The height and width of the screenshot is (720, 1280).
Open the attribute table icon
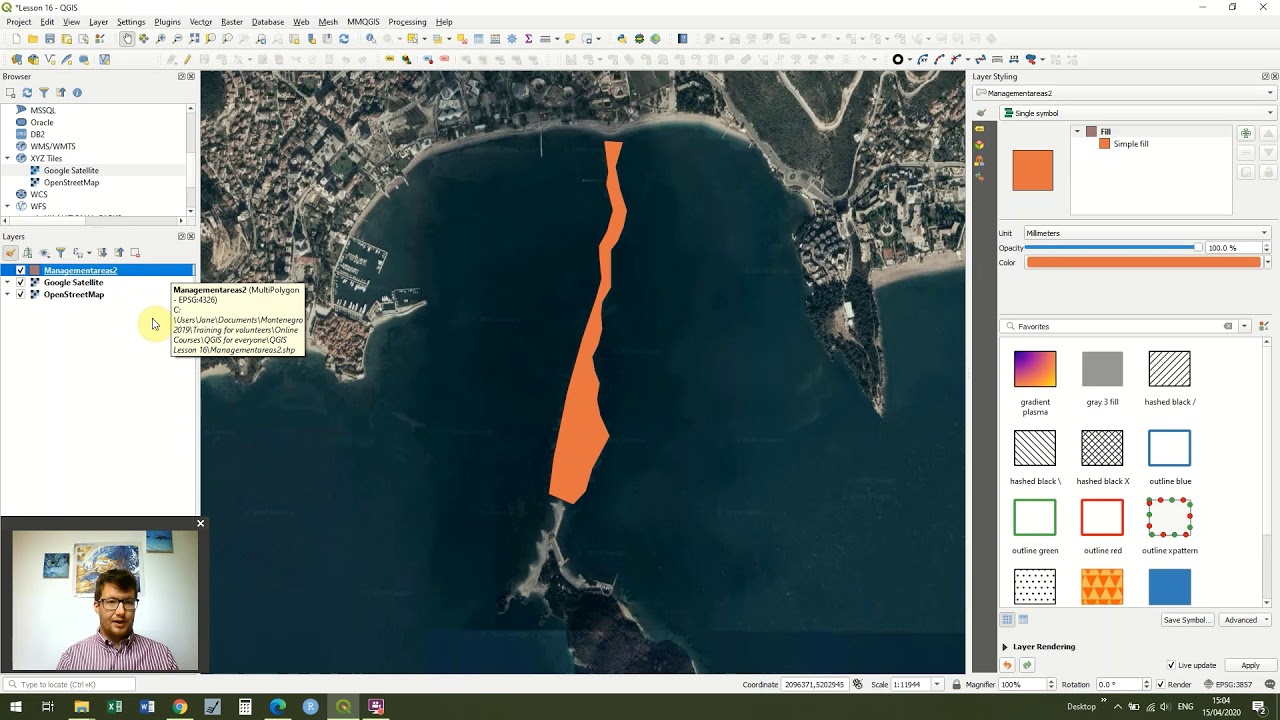[x=479, y=39]
